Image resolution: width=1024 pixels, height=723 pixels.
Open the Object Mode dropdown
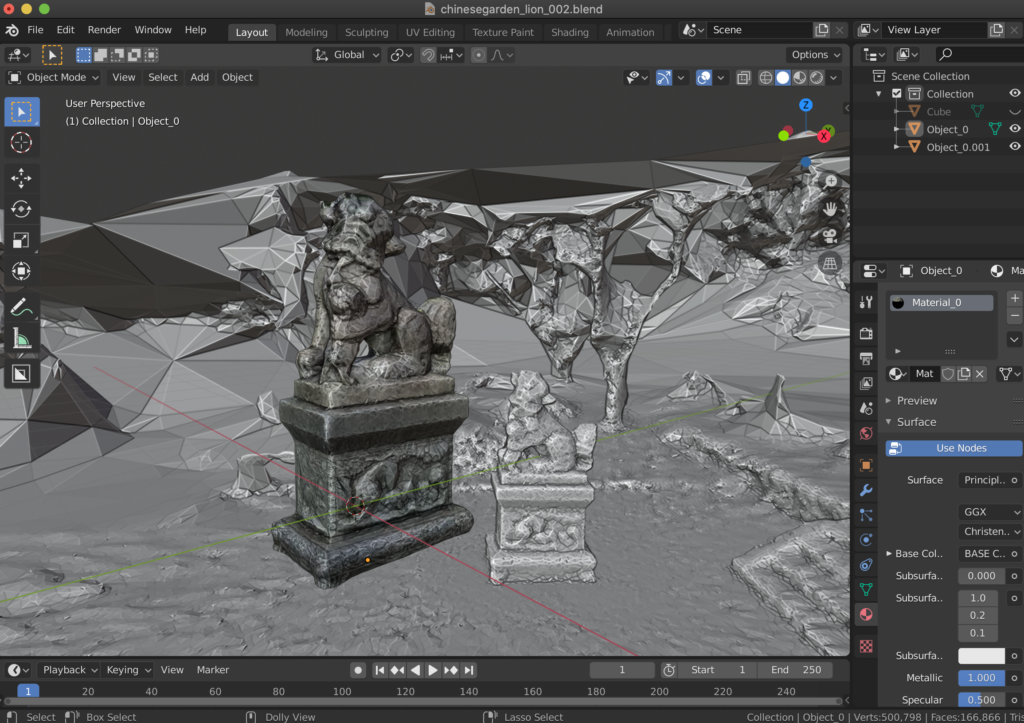(x=52, y=77)
